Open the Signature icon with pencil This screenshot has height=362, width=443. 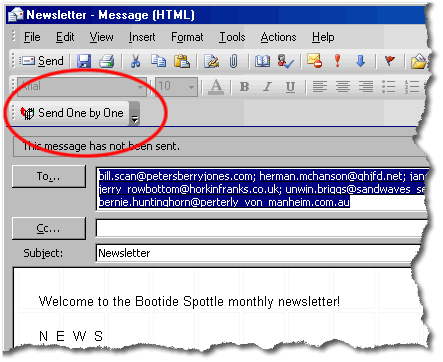tap(212, 61)
